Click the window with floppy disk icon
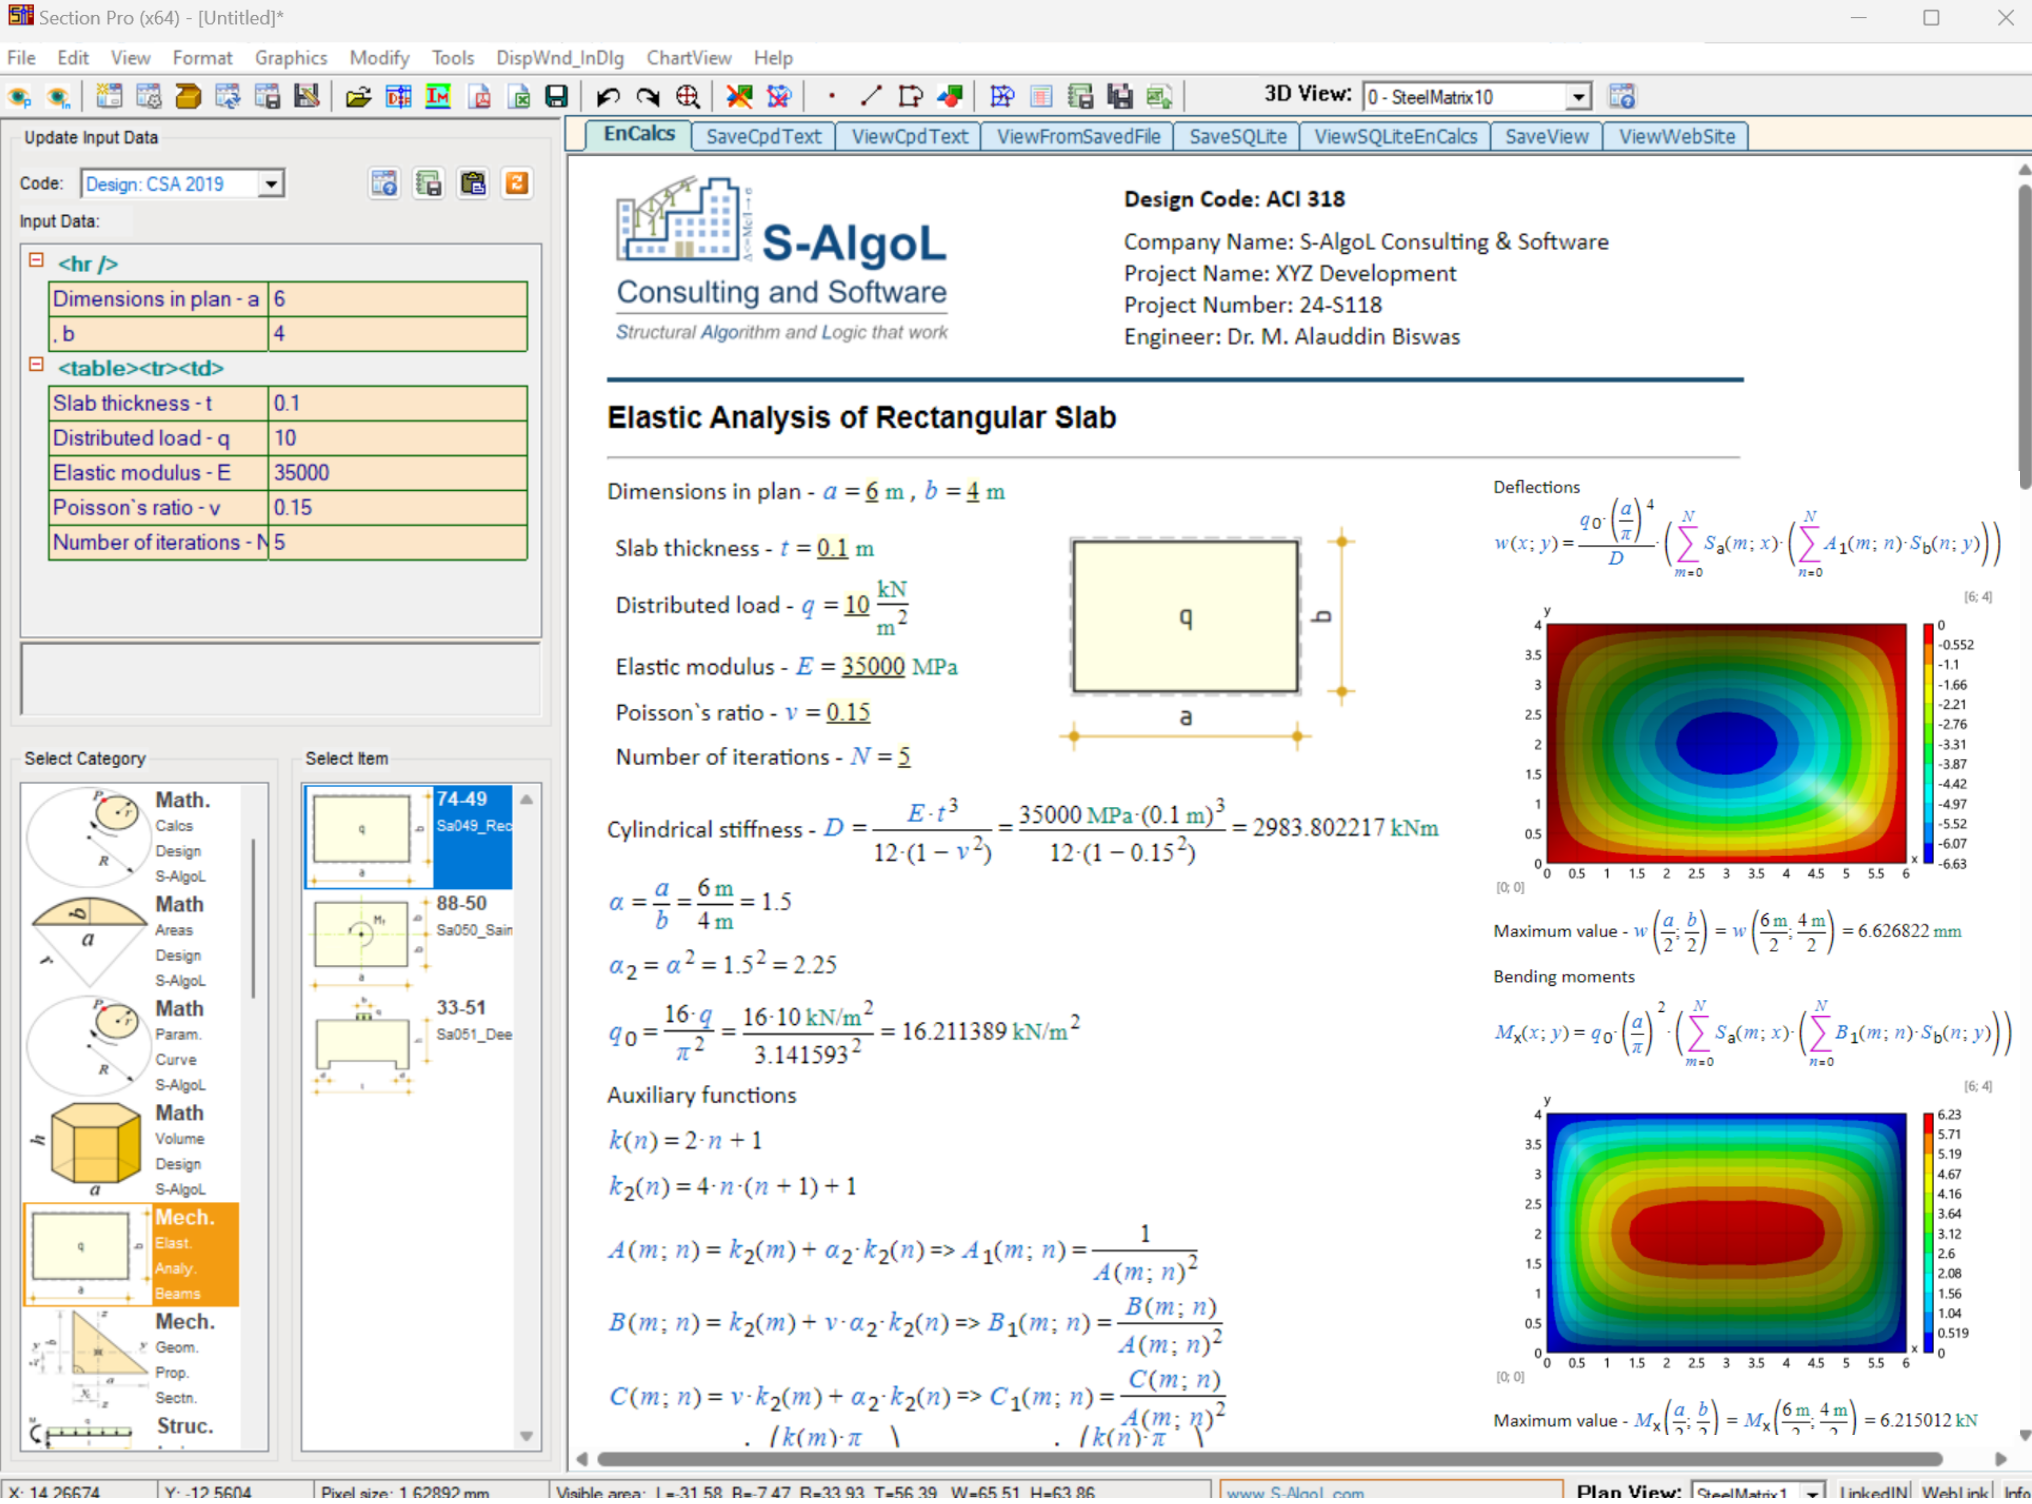 click(x=268, y=97)
